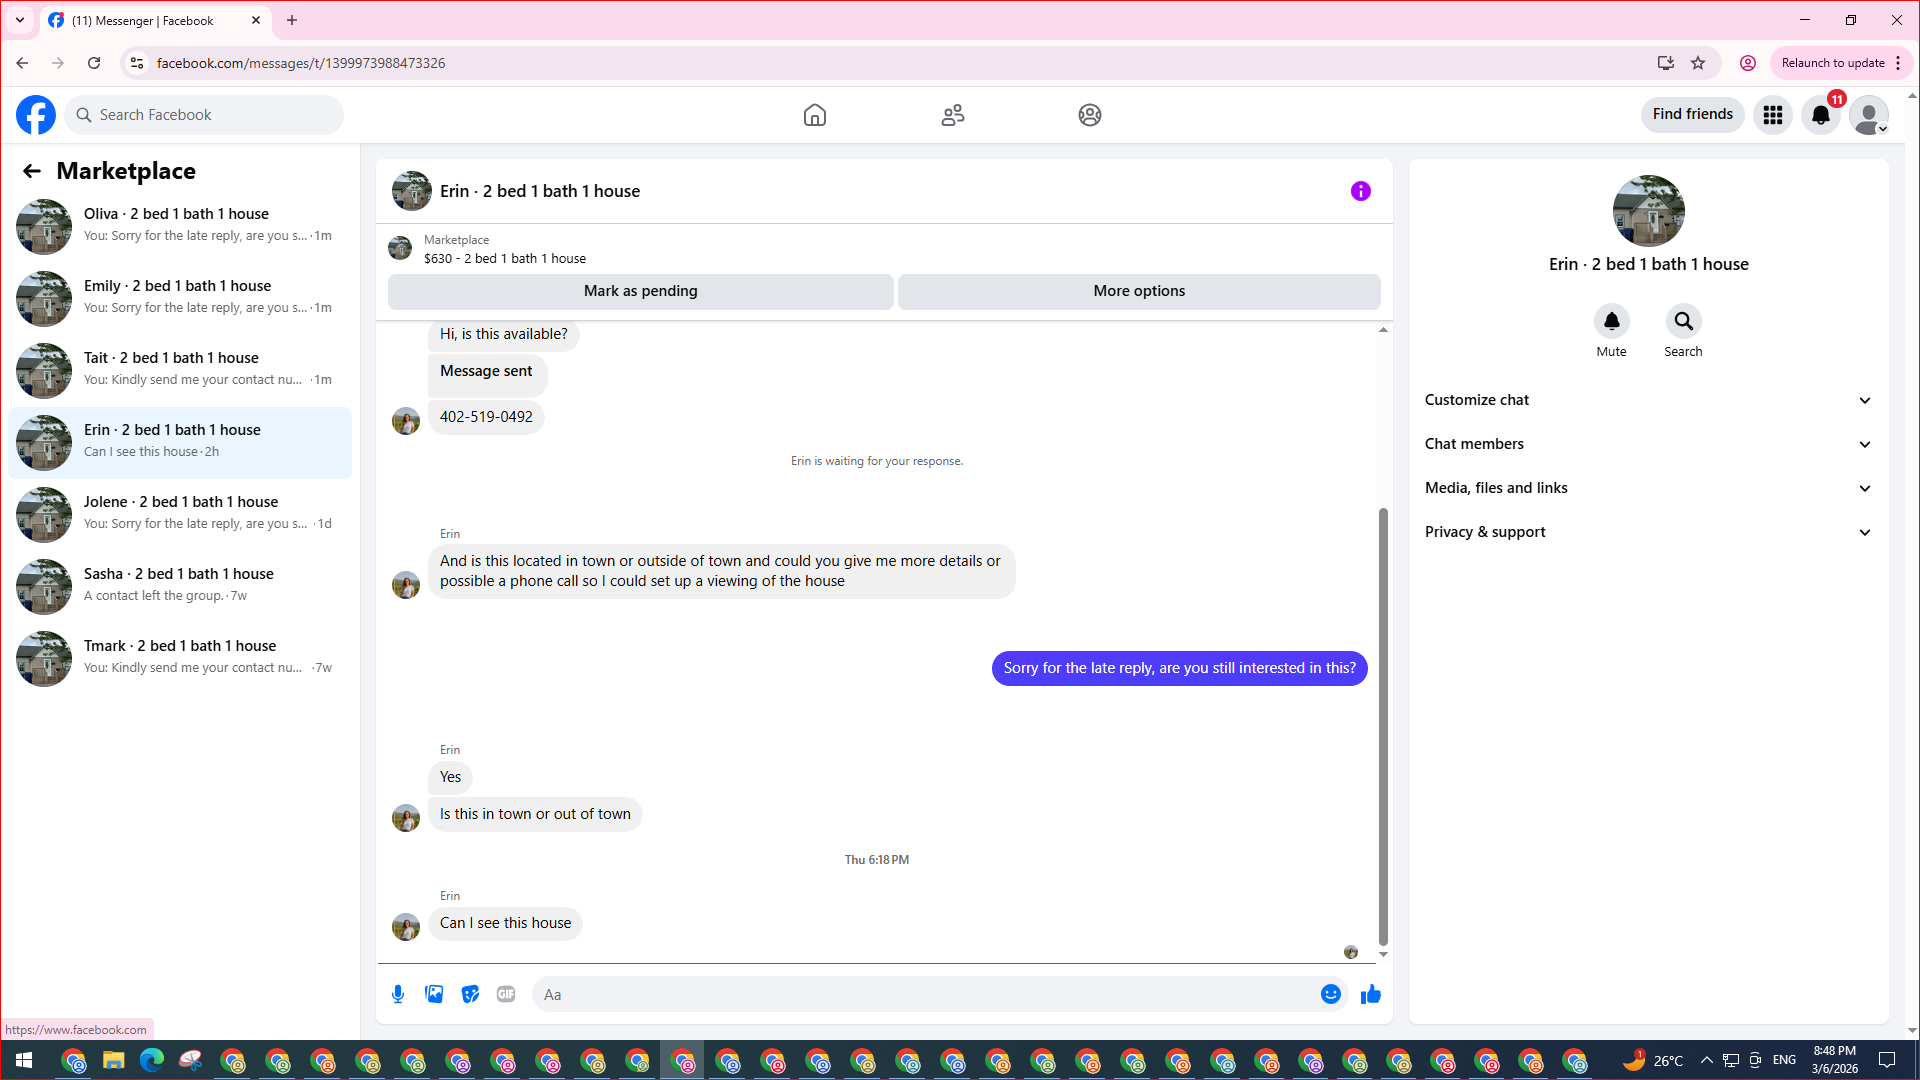Open the Facebook menu grid icon
The image size is (1920, 1080).
point(1772,115)
